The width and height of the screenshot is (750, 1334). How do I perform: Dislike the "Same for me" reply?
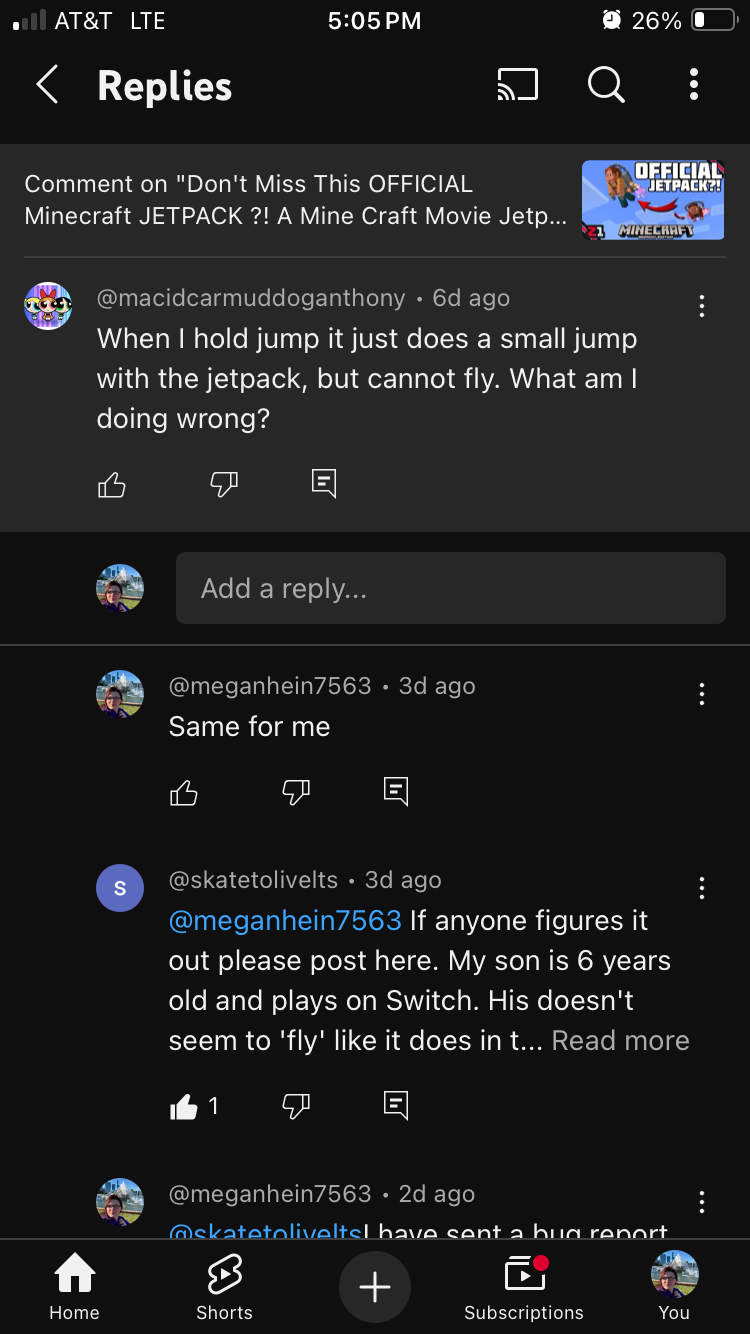click(296, 793)
